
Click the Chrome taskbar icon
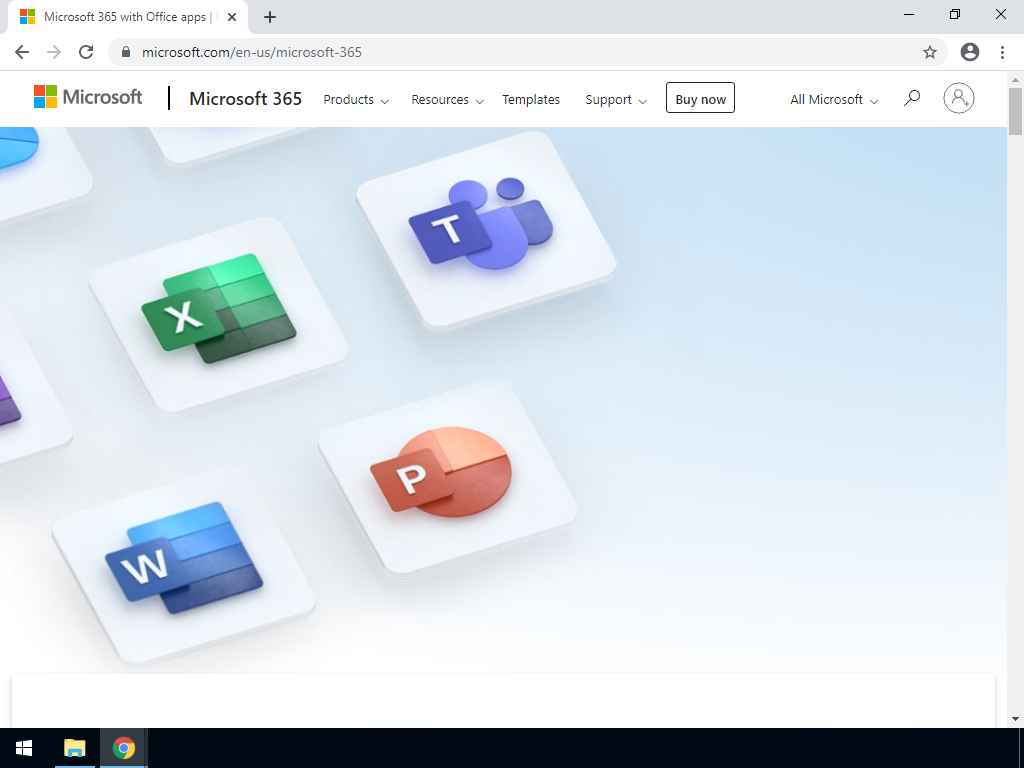[123, 748]
